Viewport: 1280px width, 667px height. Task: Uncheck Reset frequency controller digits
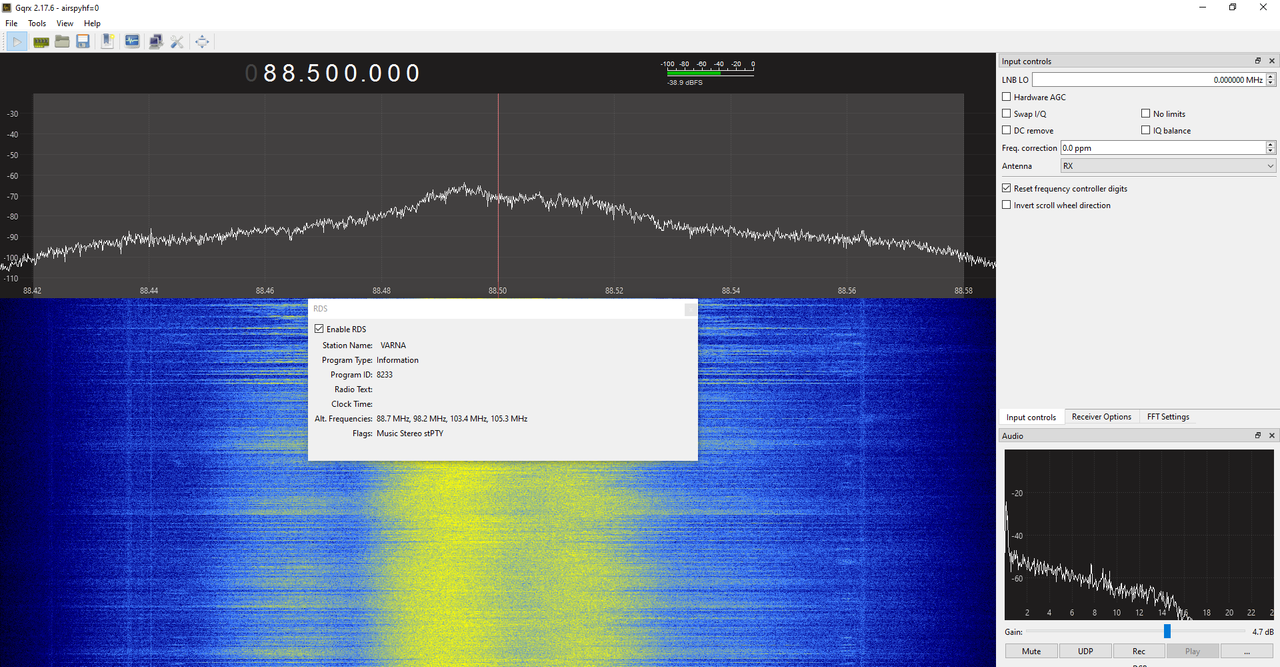pyautogui.click(x=1007, y=188)
